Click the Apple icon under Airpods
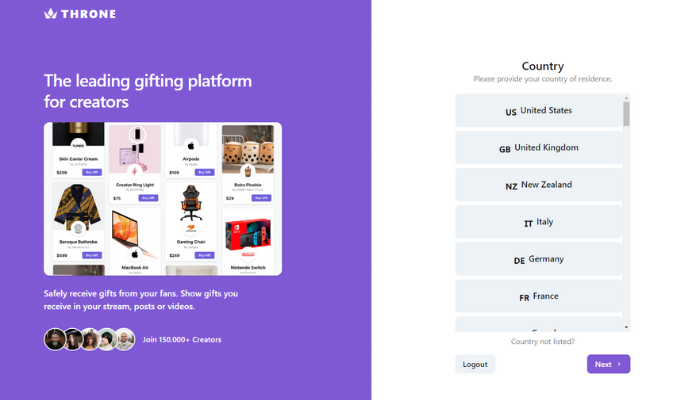Screen dimensions: 700x400 [x=191, y=146]
